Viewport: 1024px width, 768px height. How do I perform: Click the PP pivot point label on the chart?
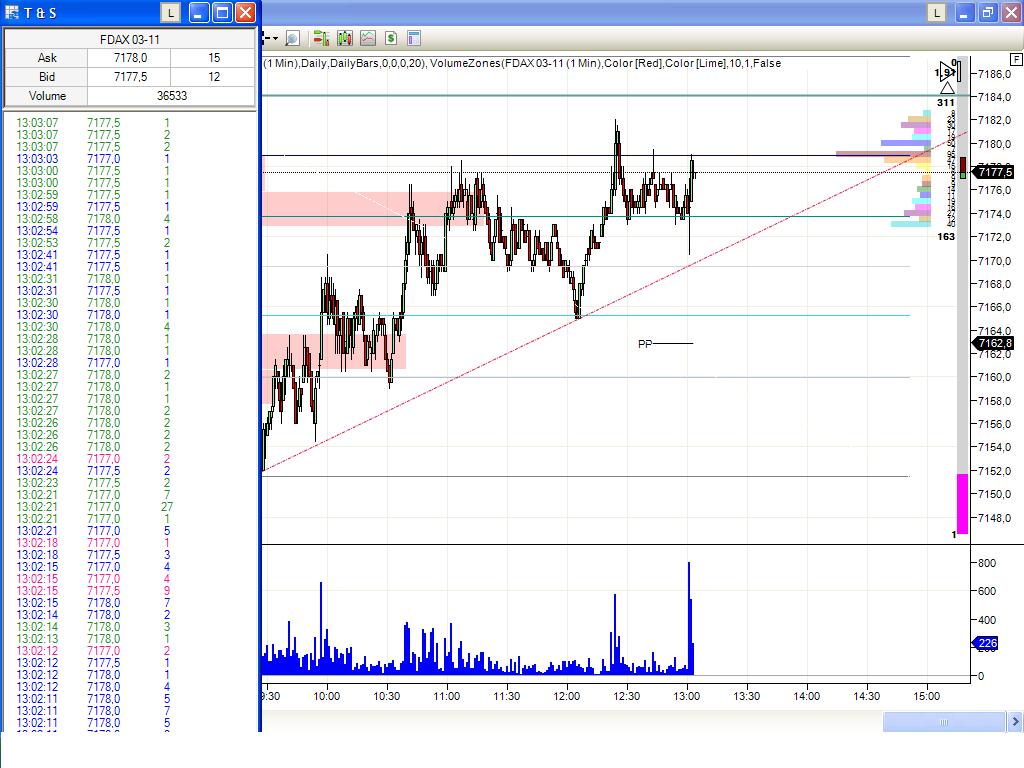(645, 344)
